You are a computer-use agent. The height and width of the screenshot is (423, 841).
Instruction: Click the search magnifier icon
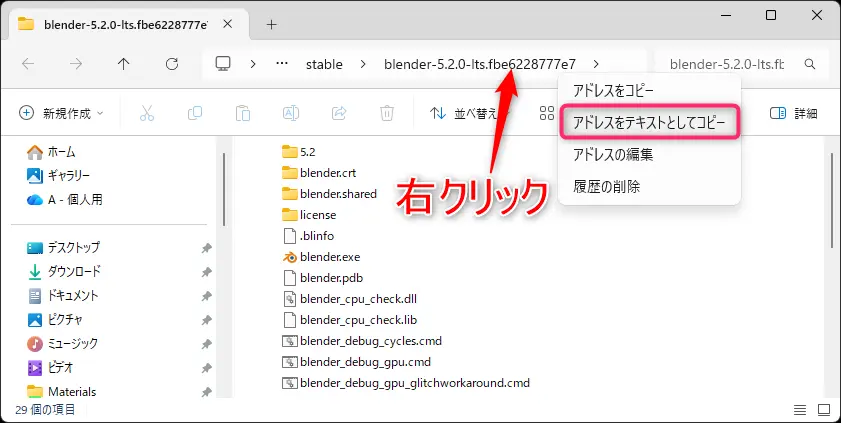coord(810,64)
